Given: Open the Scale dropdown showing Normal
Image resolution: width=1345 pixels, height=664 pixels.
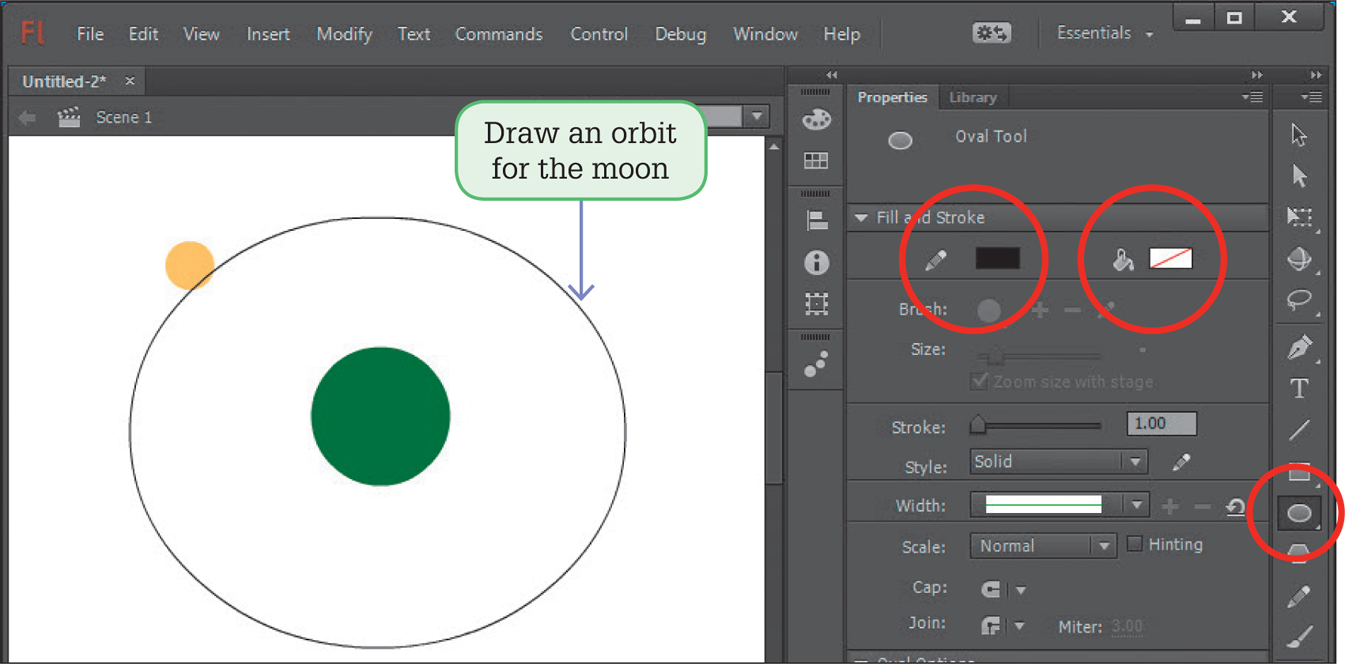Looking at the screenshot, I should [x=1042, y=546].
